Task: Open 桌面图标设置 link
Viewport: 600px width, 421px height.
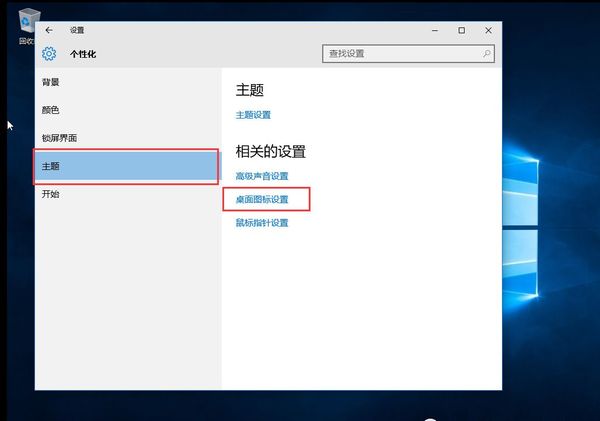Action: pyautogui.click(x=262, y=200)
